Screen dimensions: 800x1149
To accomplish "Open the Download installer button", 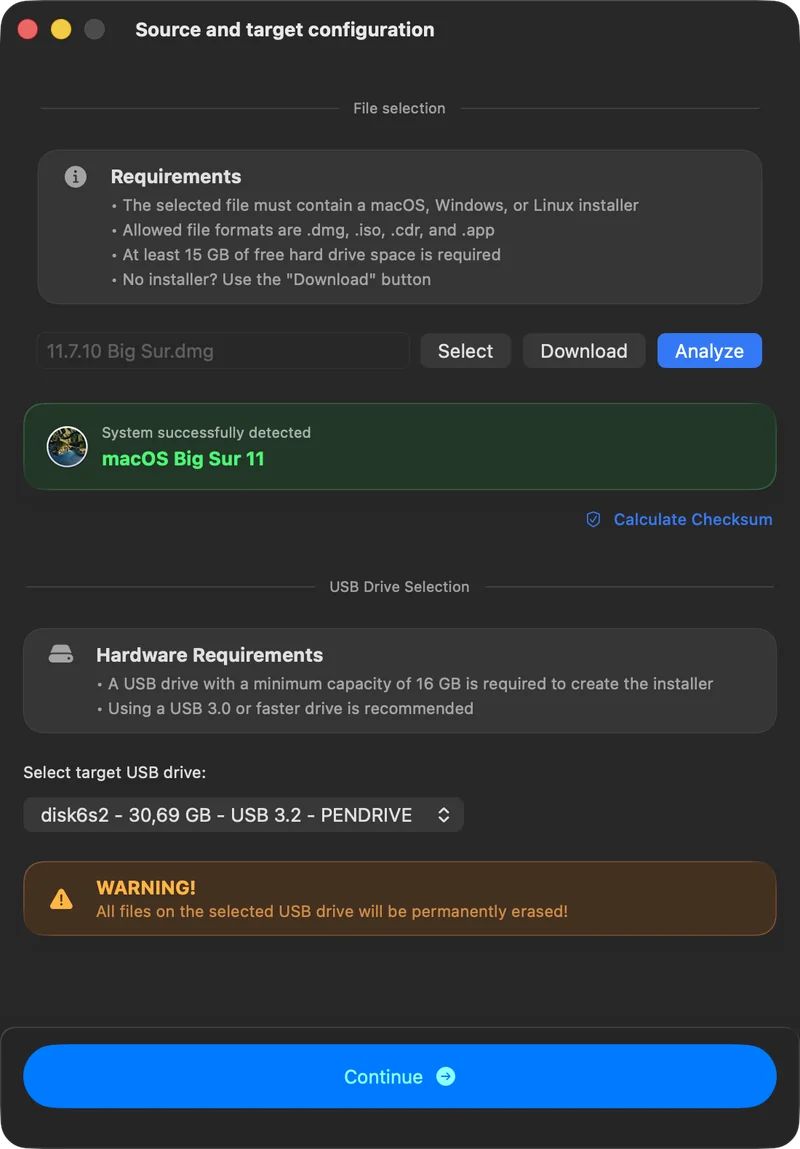I will pyautogui.click(x=584, y=351).
